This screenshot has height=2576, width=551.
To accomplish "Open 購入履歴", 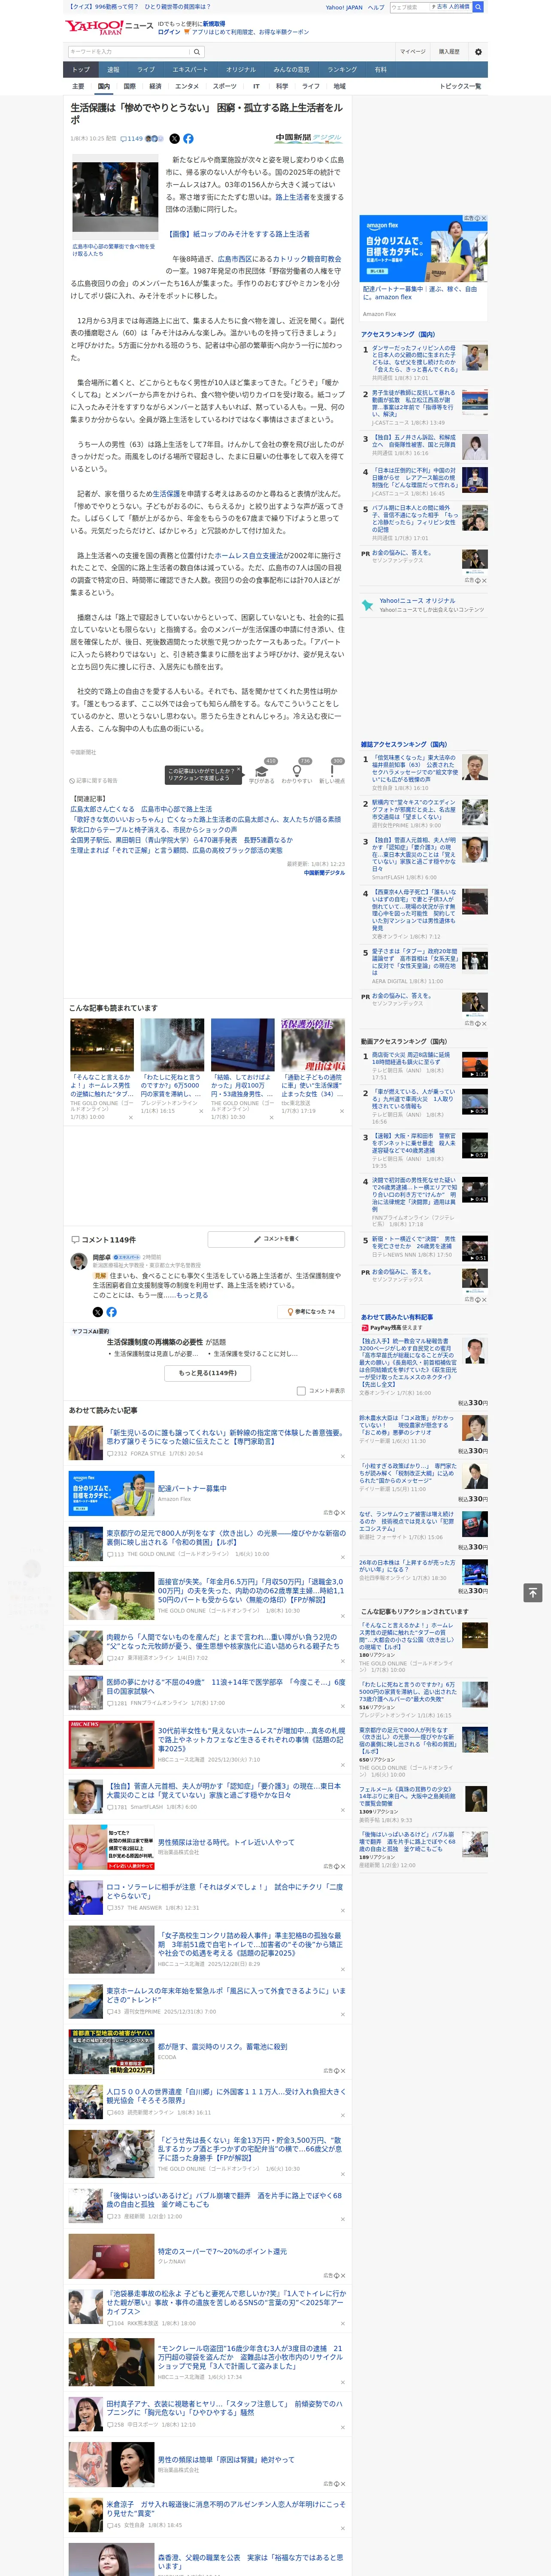I will click(449, 52).
